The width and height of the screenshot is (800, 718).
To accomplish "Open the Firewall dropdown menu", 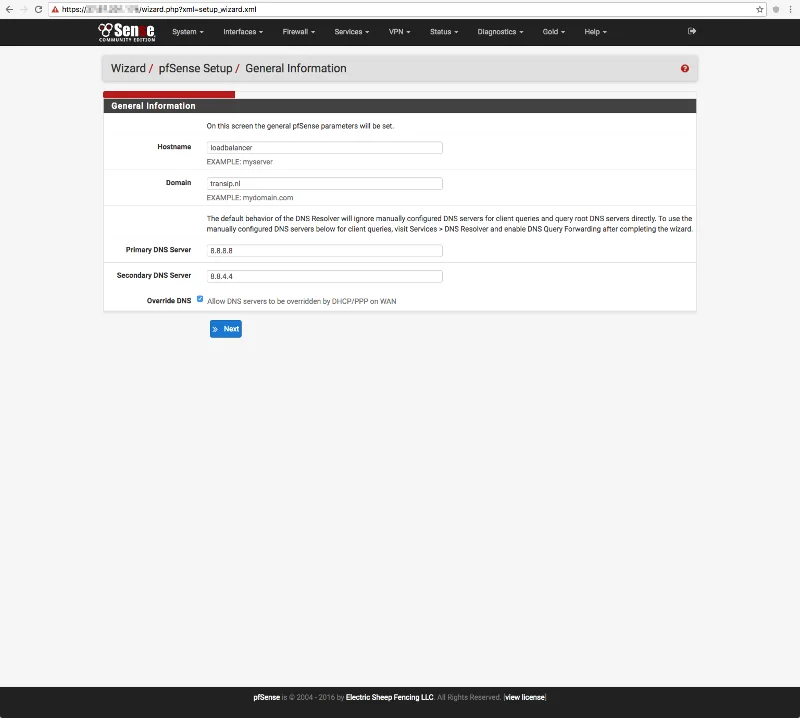I will coord(298,31).
